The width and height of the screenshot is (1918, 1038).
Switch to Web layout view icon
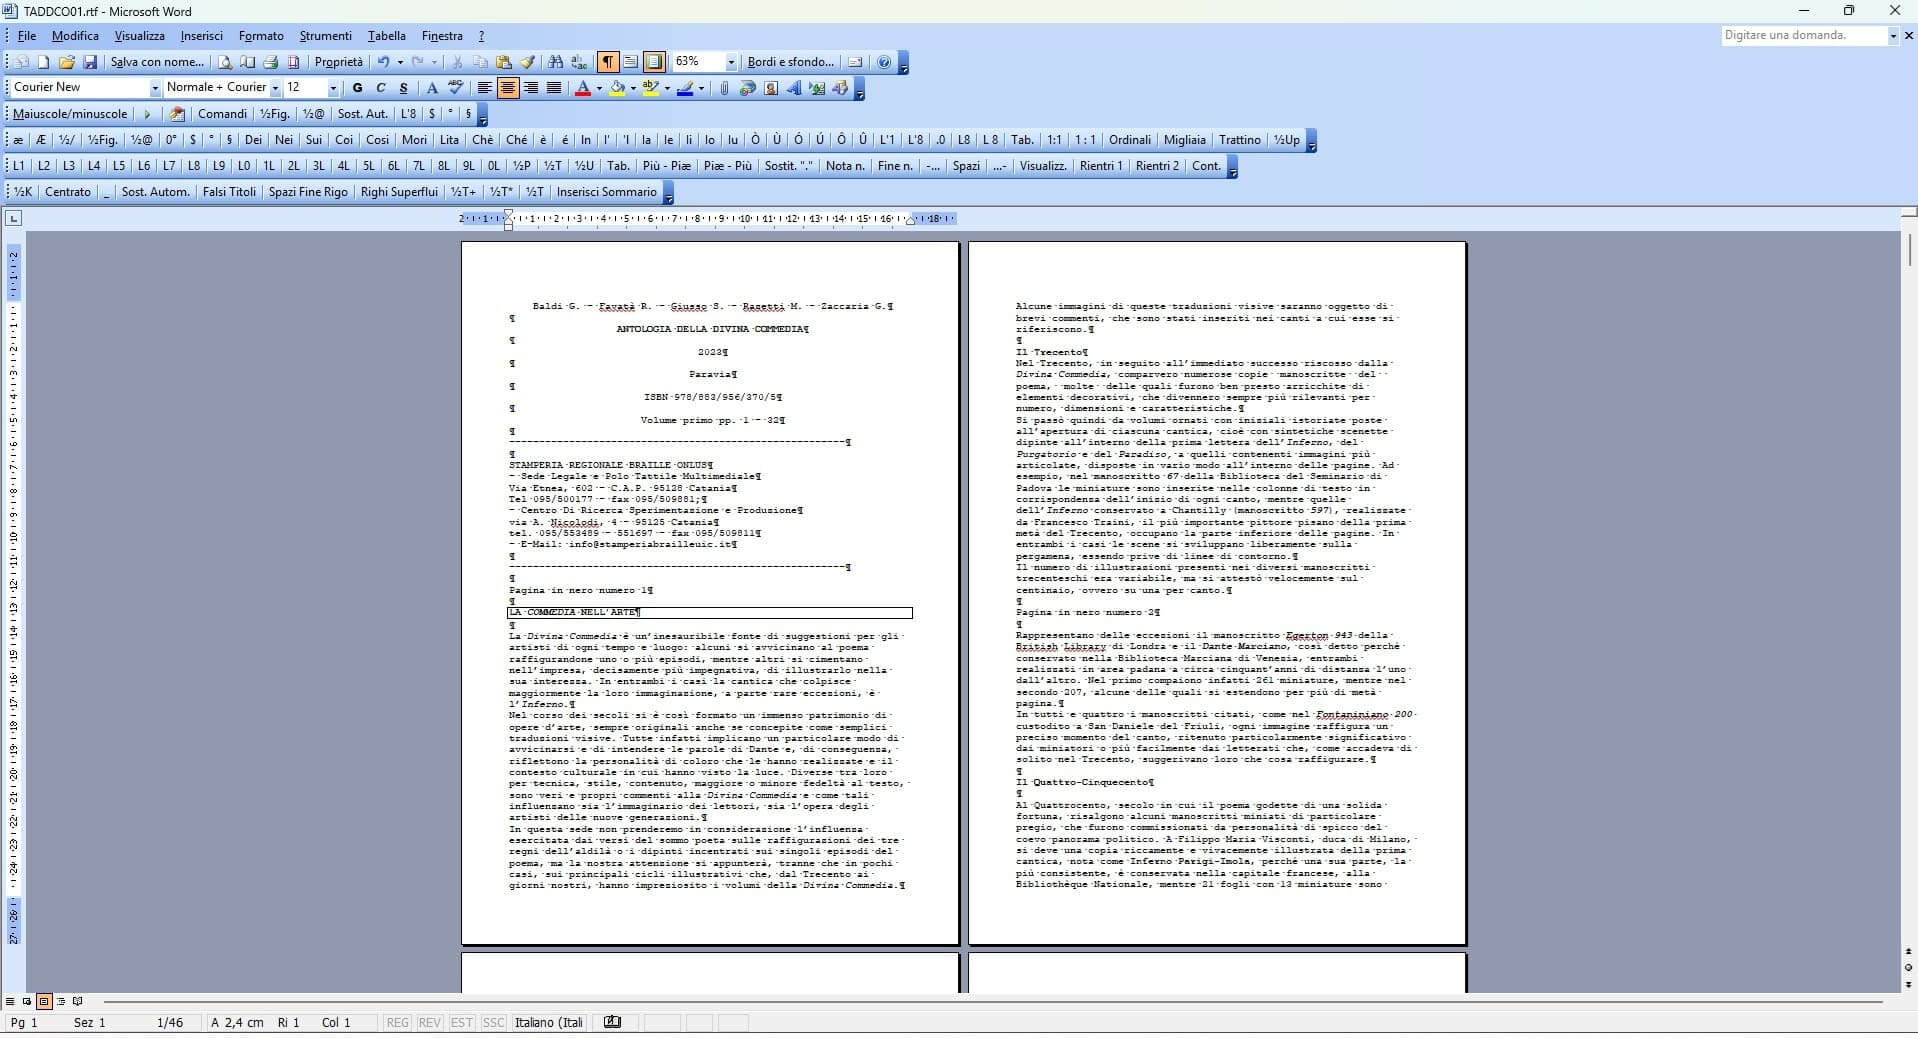click(x=27, y=1001)
